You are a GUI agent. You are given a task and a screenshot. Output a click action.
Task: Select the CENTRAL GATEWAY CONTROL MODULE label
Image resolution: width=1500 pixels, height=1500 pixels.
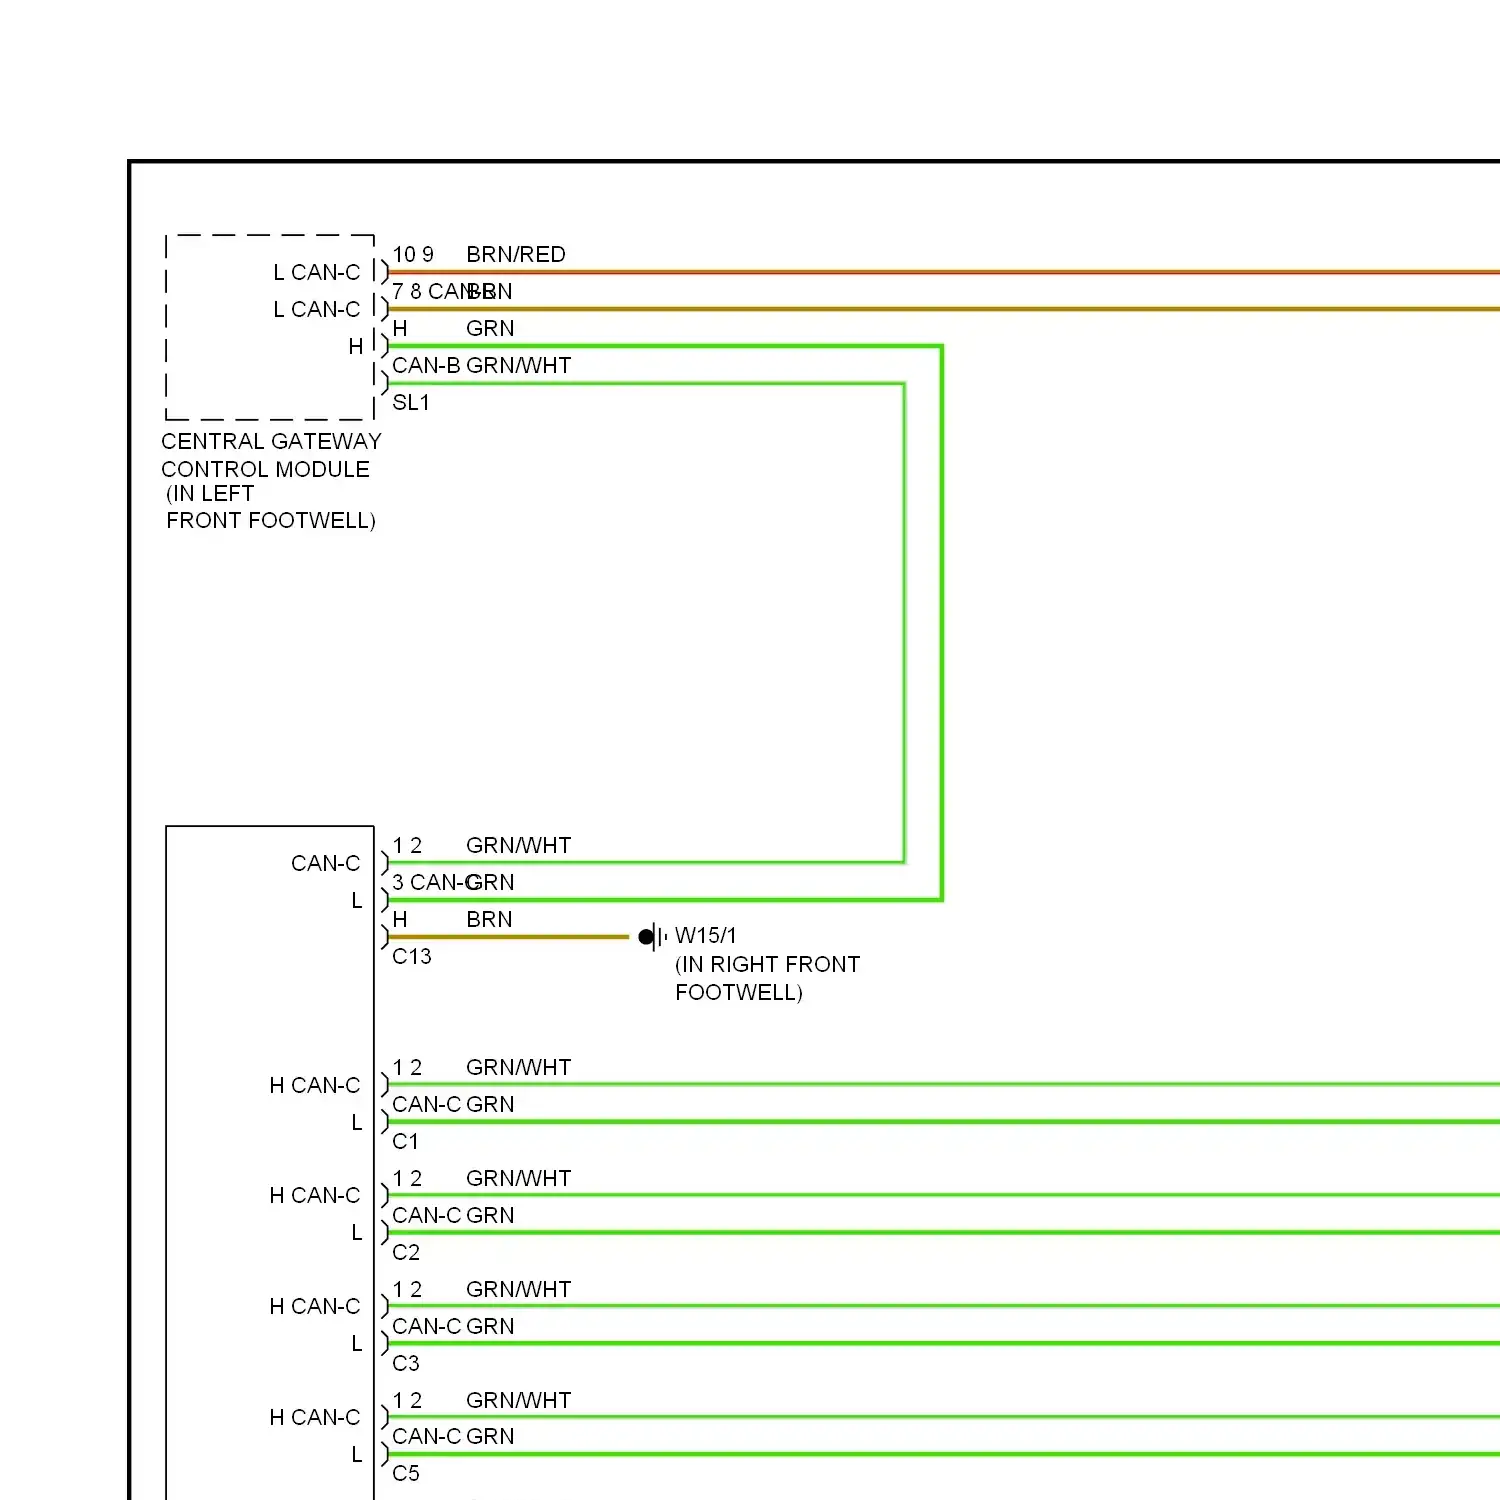click(x=271, y=455)
